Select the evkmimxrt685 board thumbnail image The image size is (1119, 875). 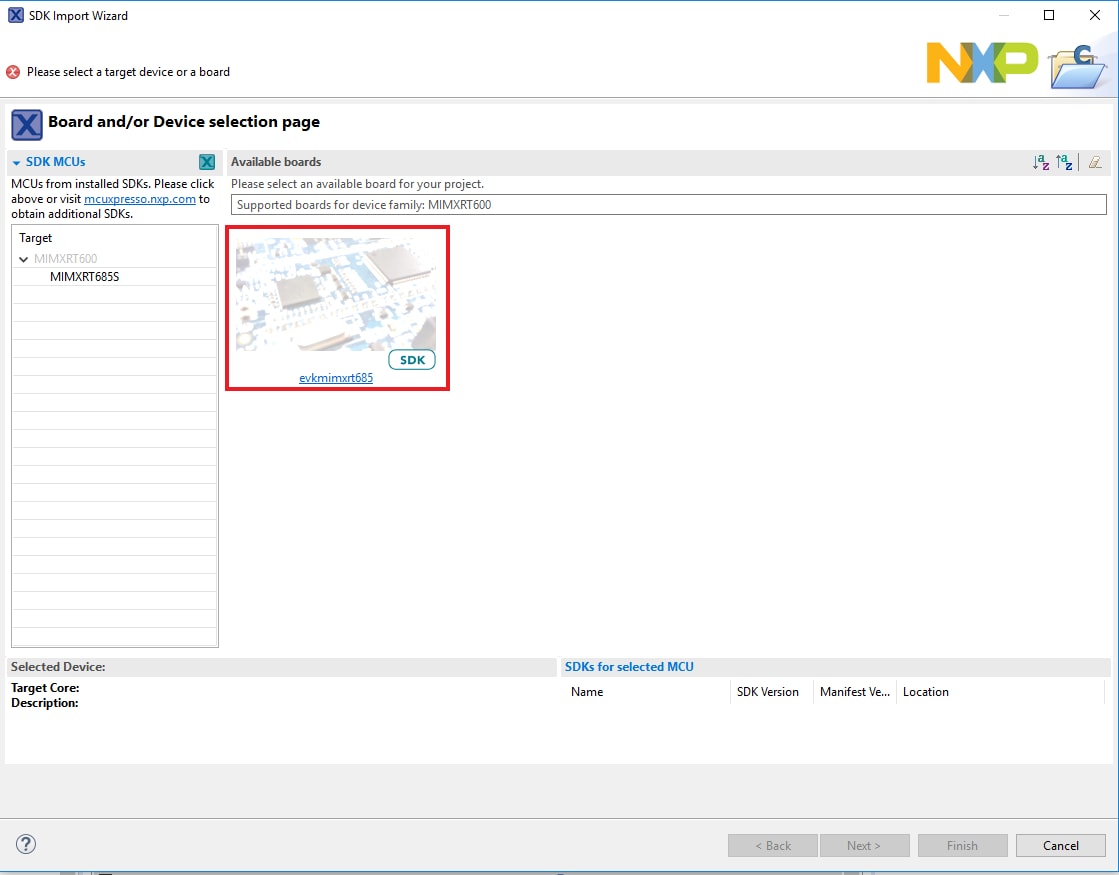click(x=336, y=294)
